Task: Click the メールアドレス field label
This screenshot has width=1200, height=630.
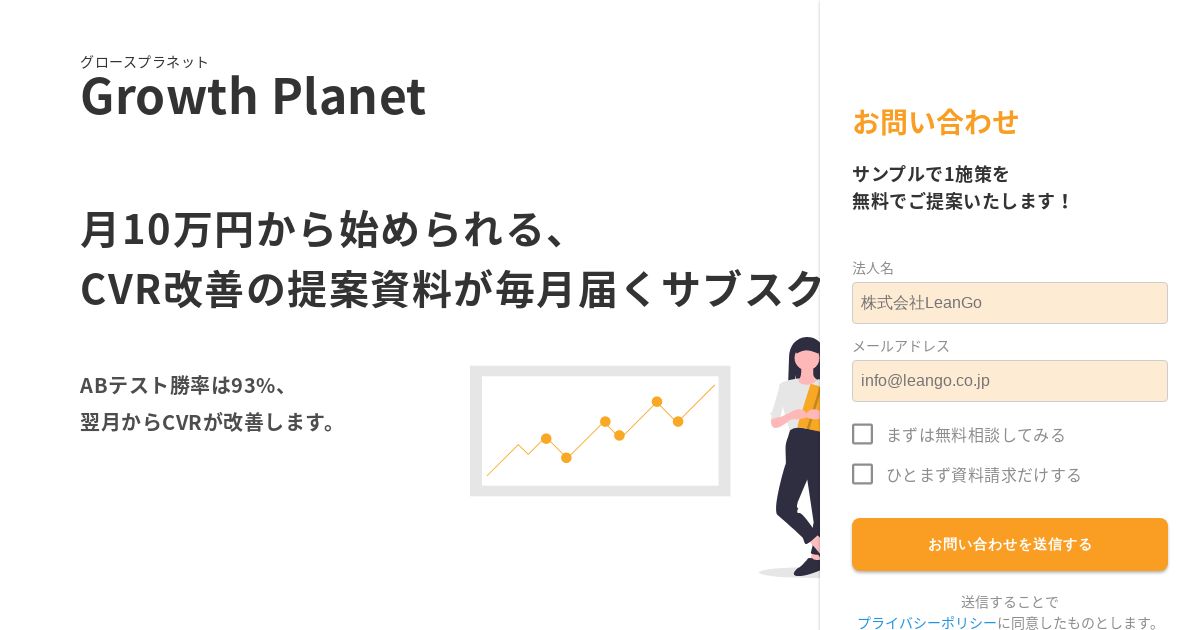Action: [x=901, y=346]
